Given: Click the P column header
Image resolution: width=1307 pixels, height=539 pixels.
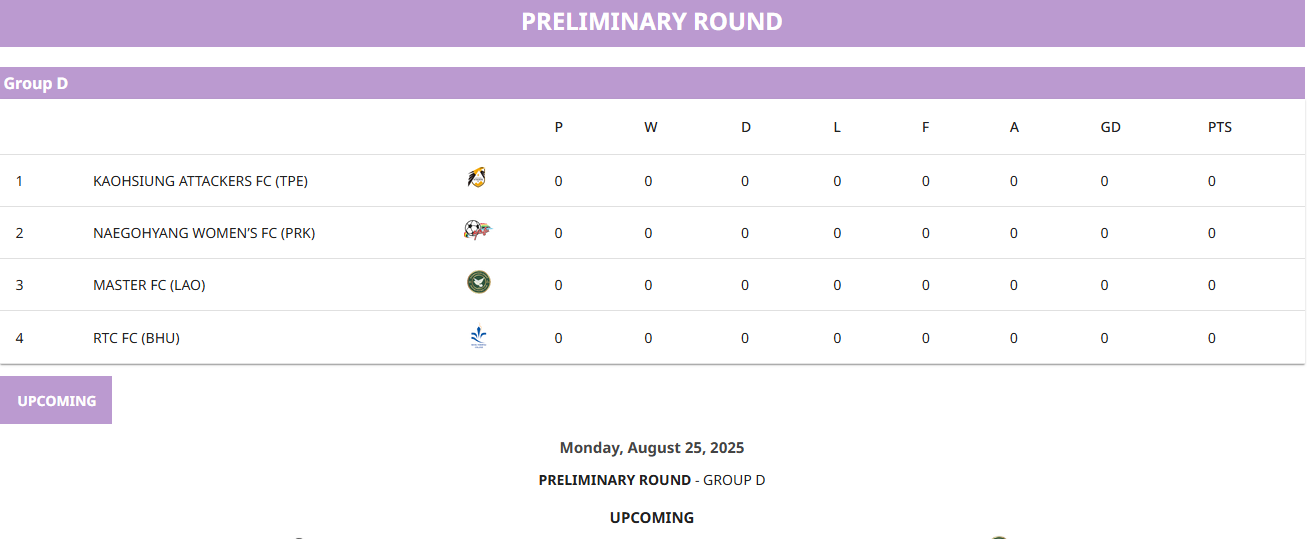Looking at the screenshot, I should coord(558,127).
